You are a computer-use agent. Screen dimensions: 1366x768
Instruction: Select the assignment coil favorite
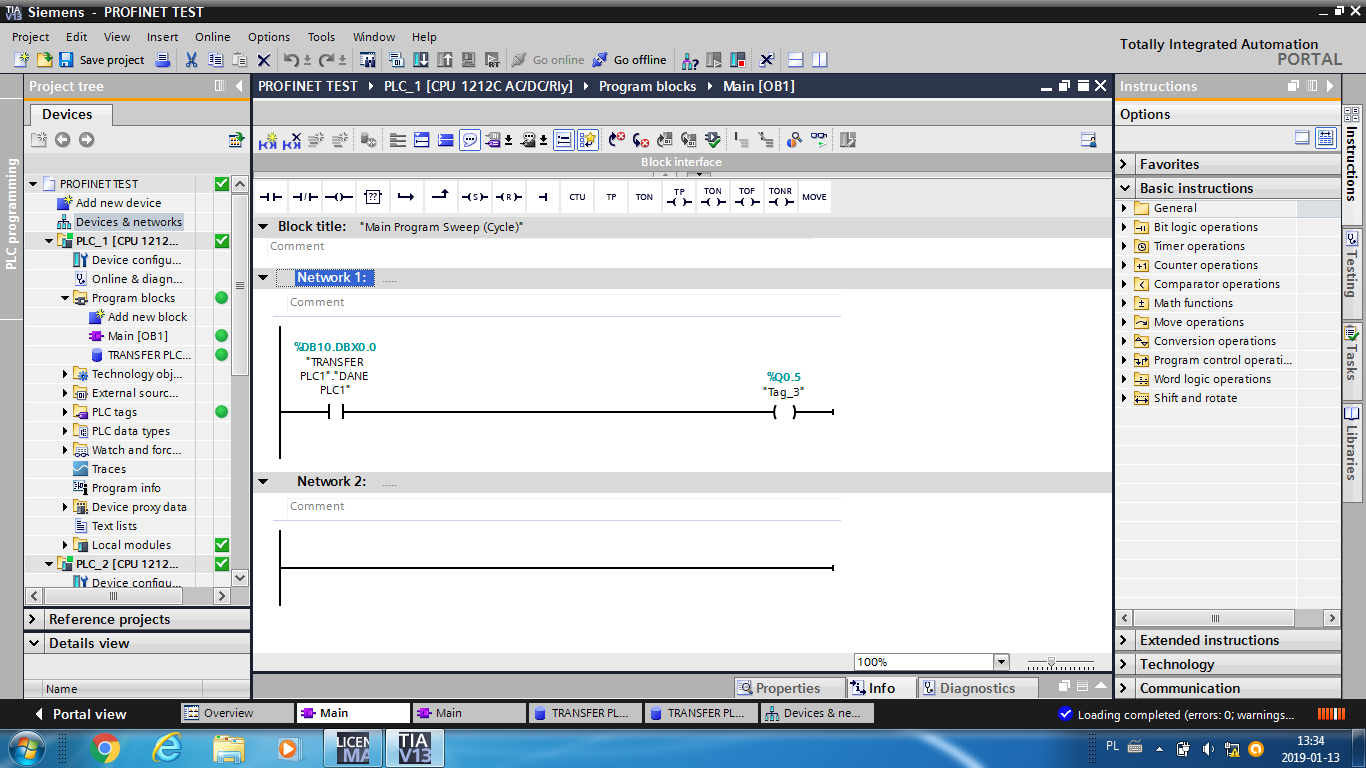[339, 197]
